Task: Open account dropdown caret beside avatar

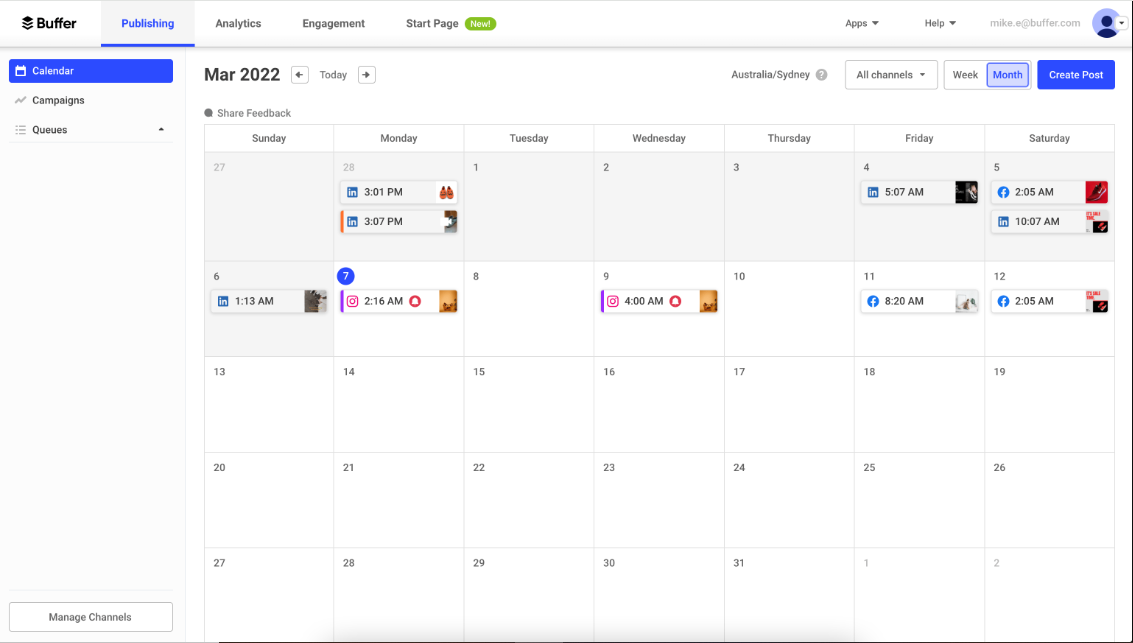Action: (1121, 23)
